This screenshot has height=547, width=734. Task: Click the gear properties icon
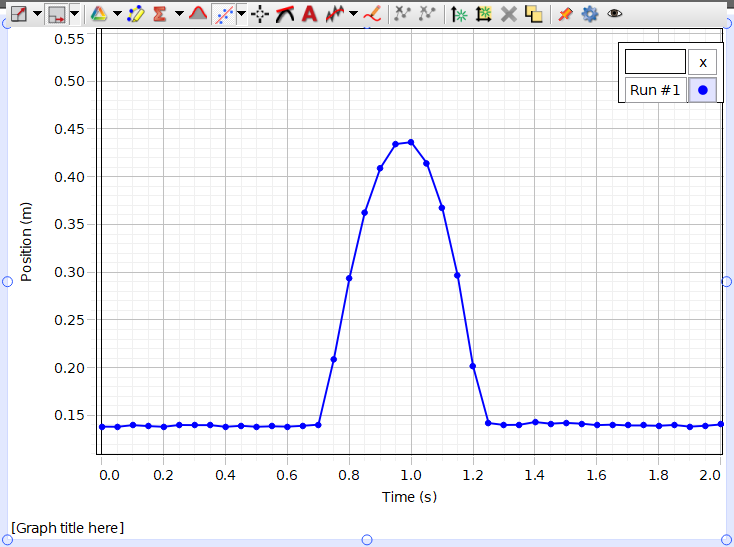coord(590,14)
